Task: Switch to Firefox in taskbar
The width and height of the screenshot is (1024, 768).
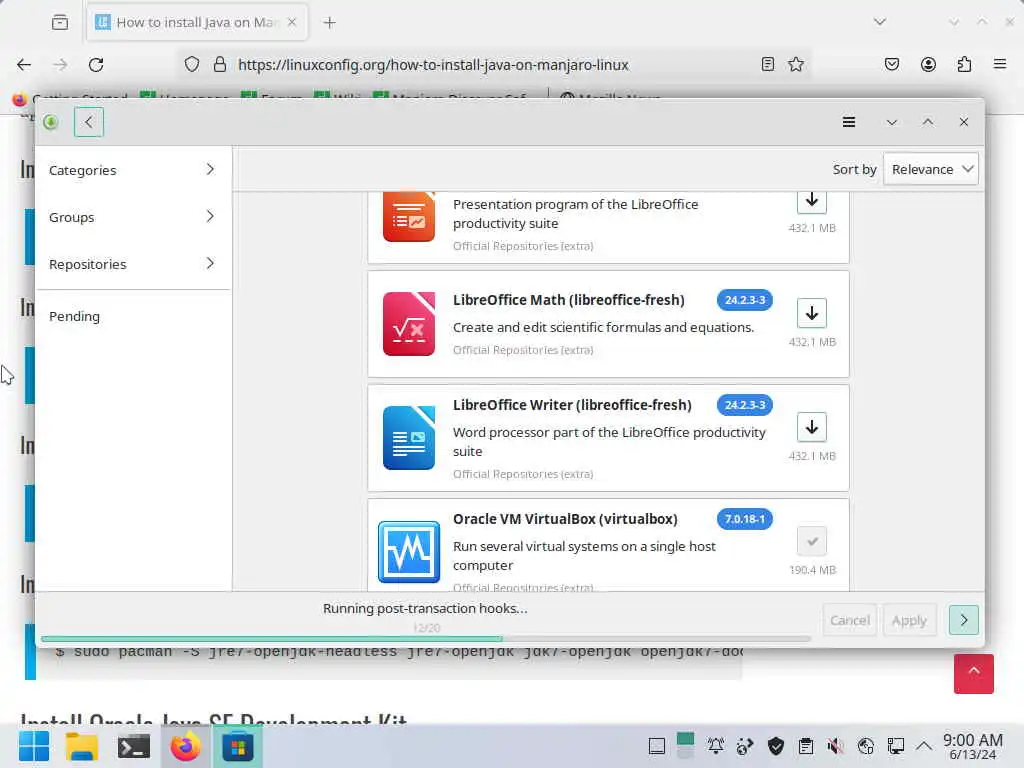Action: pyautogui.click(x=185, y=746)
